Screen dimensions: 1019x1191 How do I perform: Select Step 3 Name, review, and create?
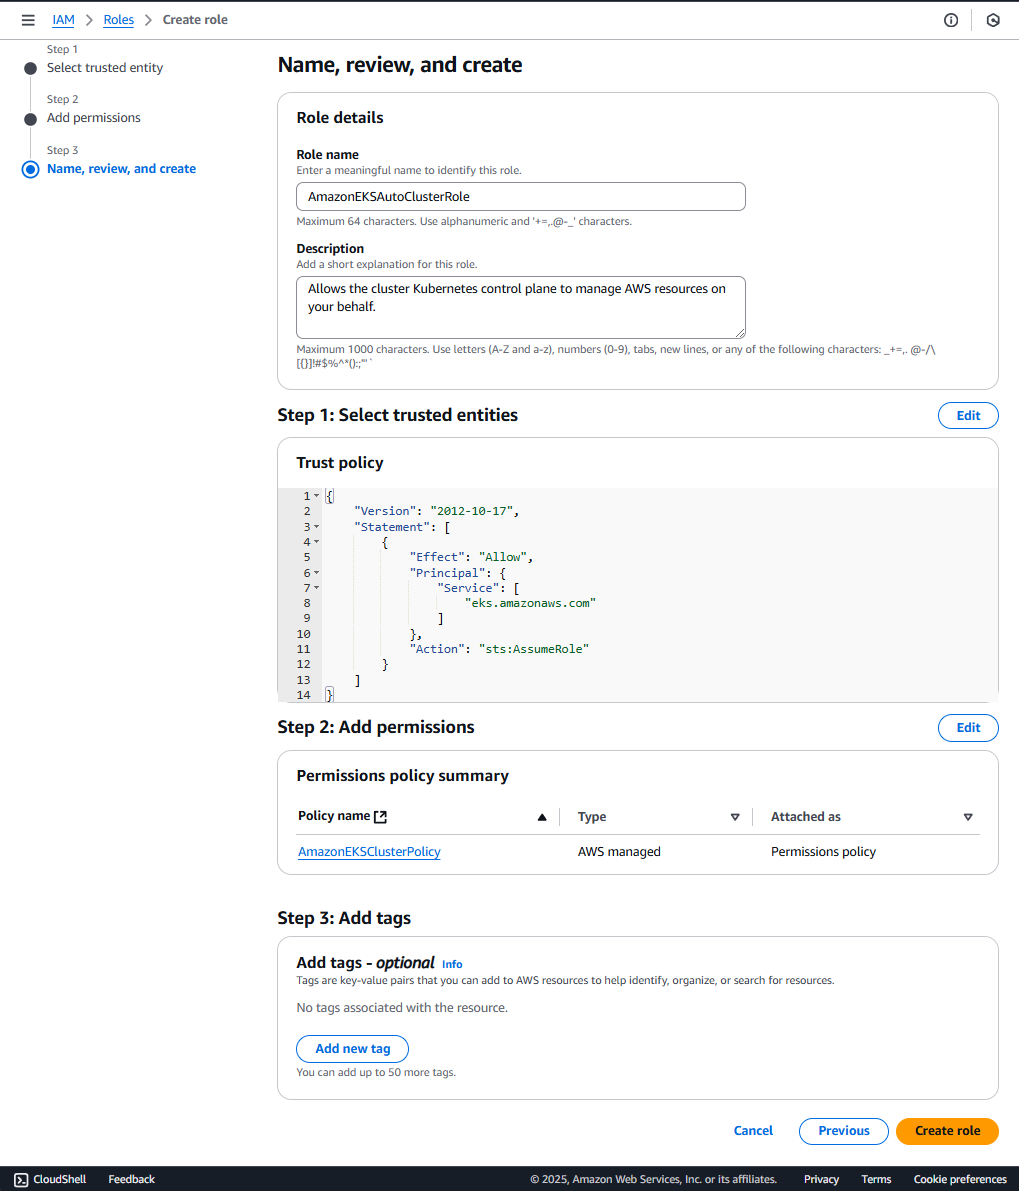pos(121,169)
